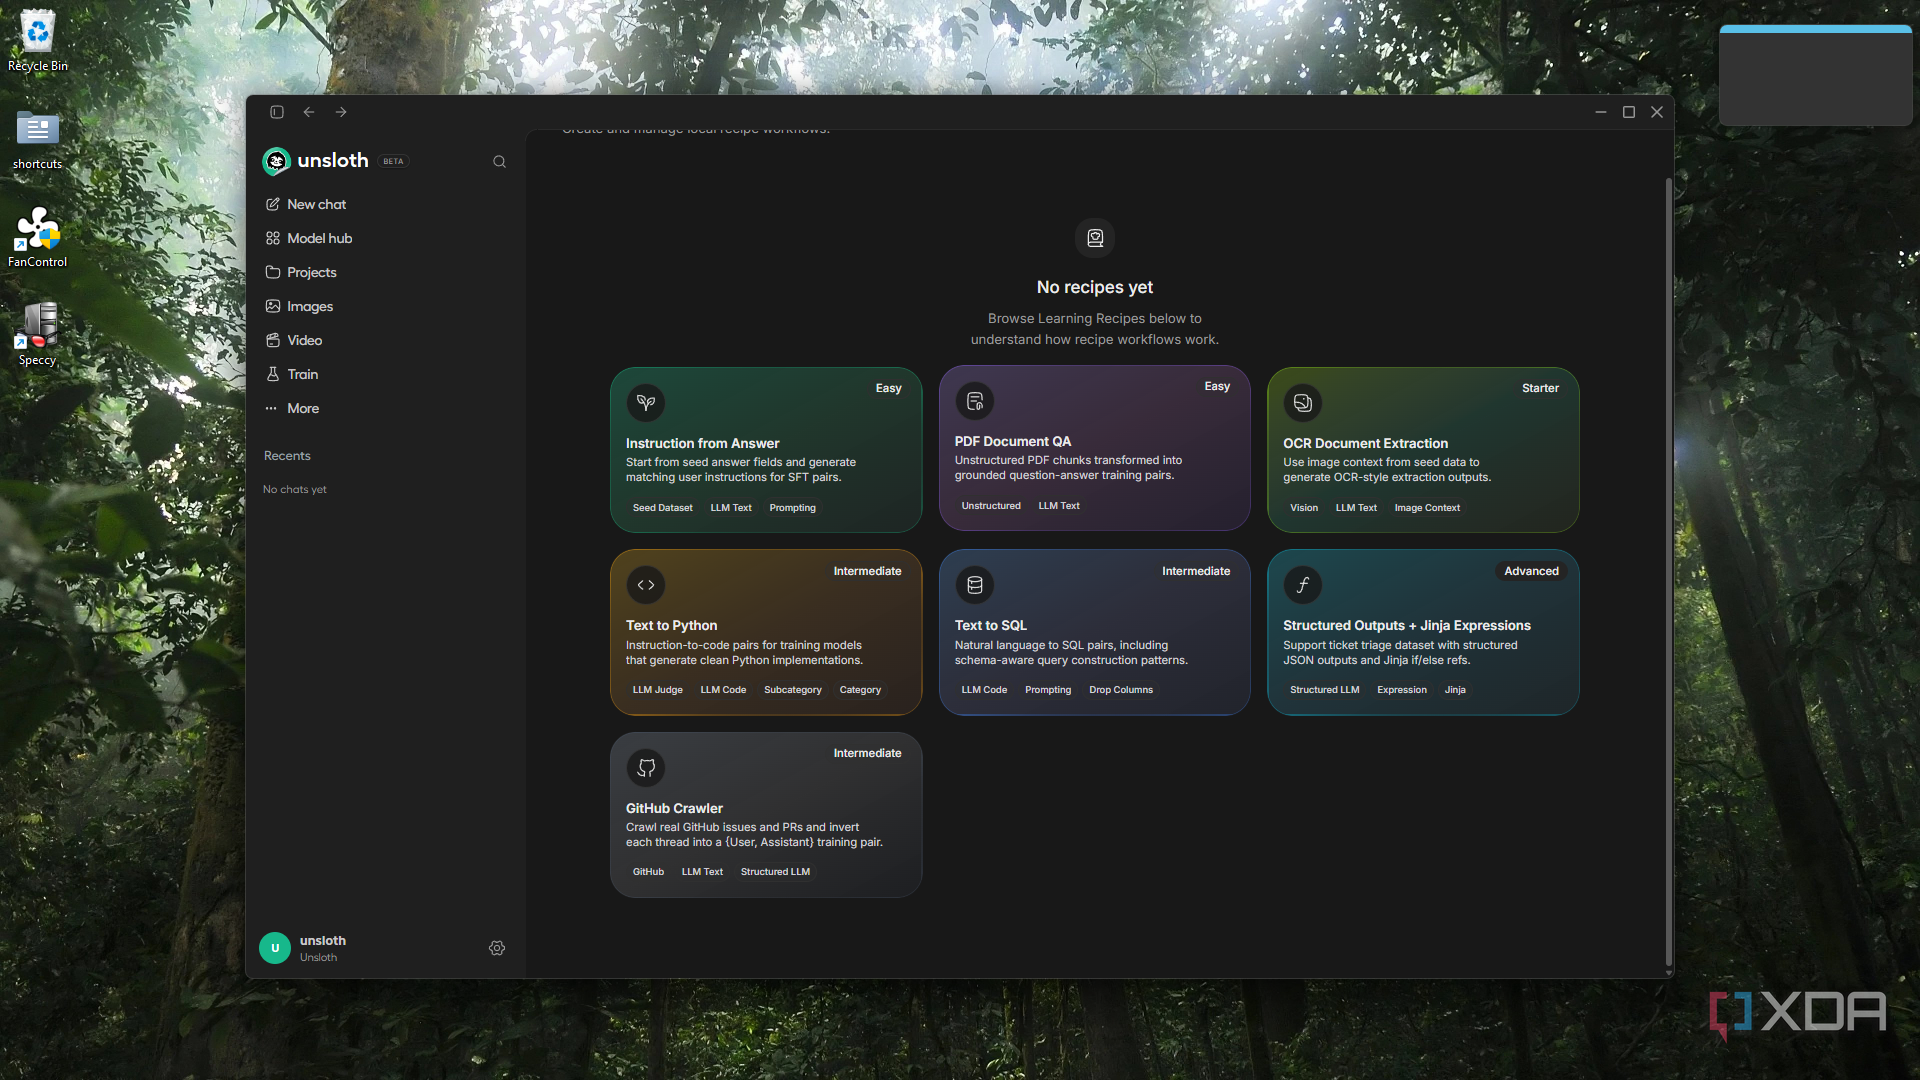1920x1080 pixels.
Task: Open Structured Outputs + Jinja Expressions recipe
Action: pos(1423,632)
